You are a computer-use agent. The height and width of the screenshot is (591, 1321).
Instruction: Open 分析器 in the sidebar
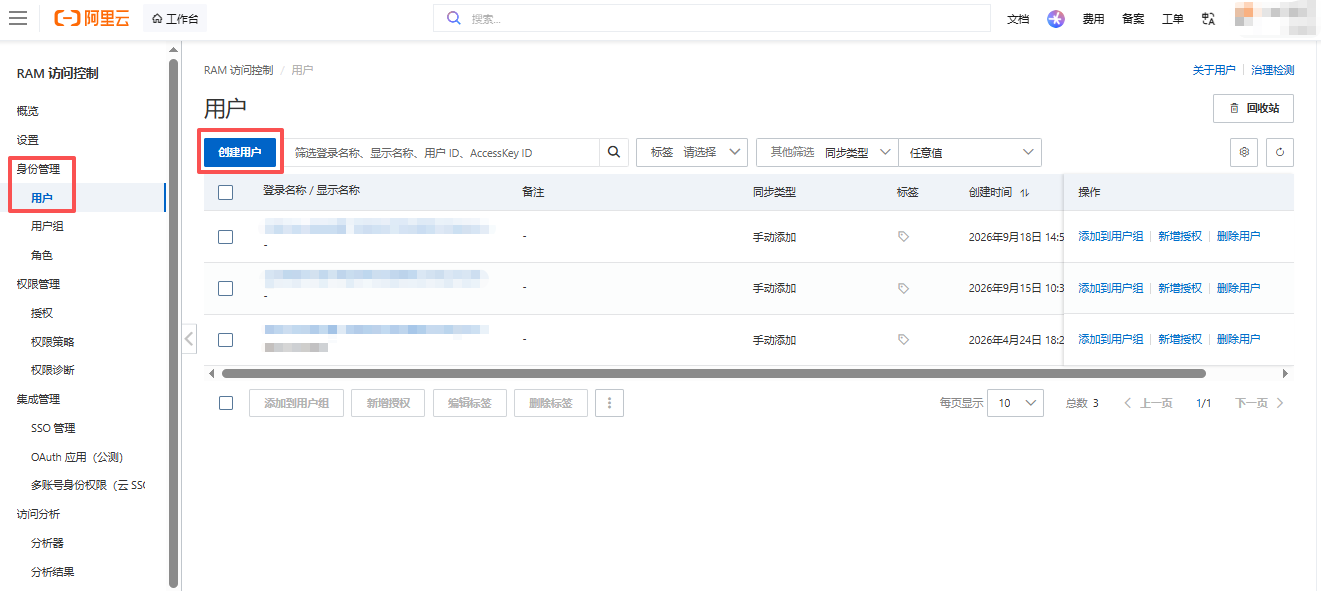click(47, 543)
